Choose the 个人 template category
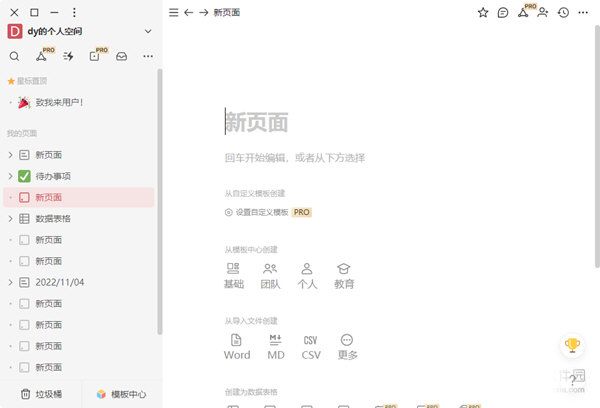Image resolution: width=600 pixels, height=408 pixels. point(307,276)
